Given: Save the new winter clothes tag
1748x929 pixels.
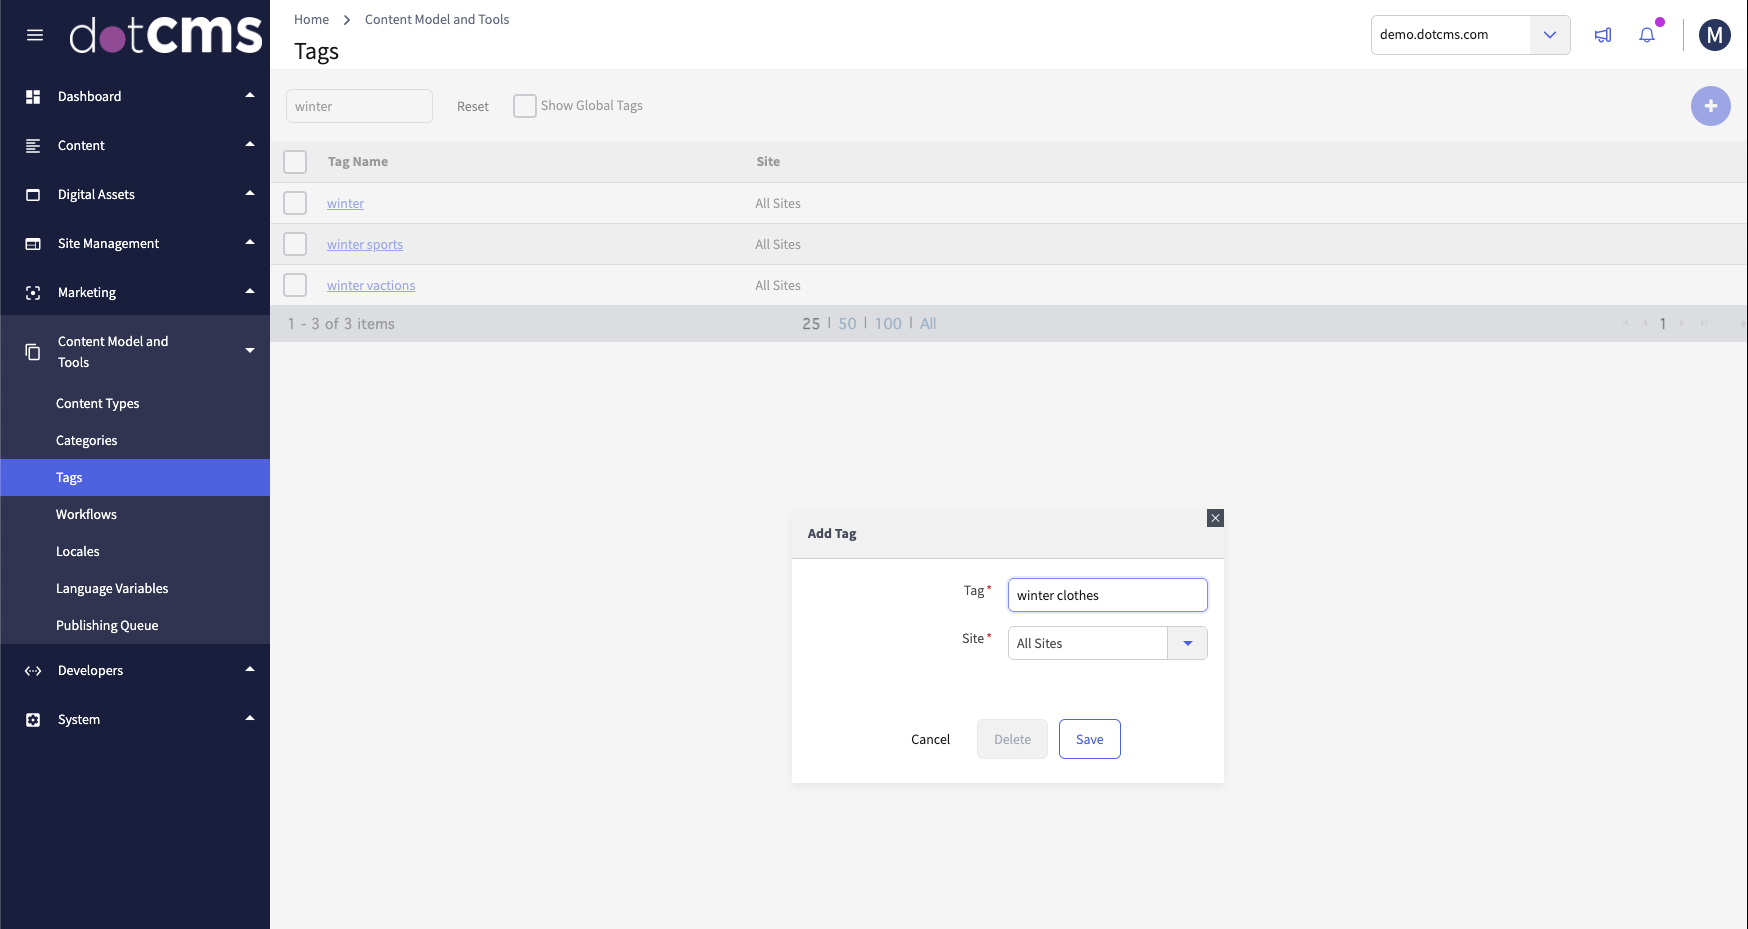Looking at the screenshot, I should 1089,739.
